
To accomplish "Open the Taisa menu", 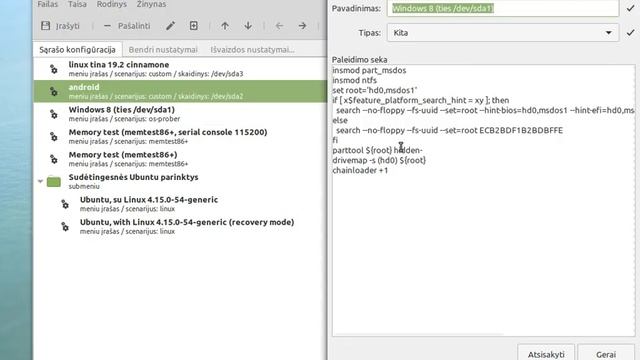I will coord(77,4).
